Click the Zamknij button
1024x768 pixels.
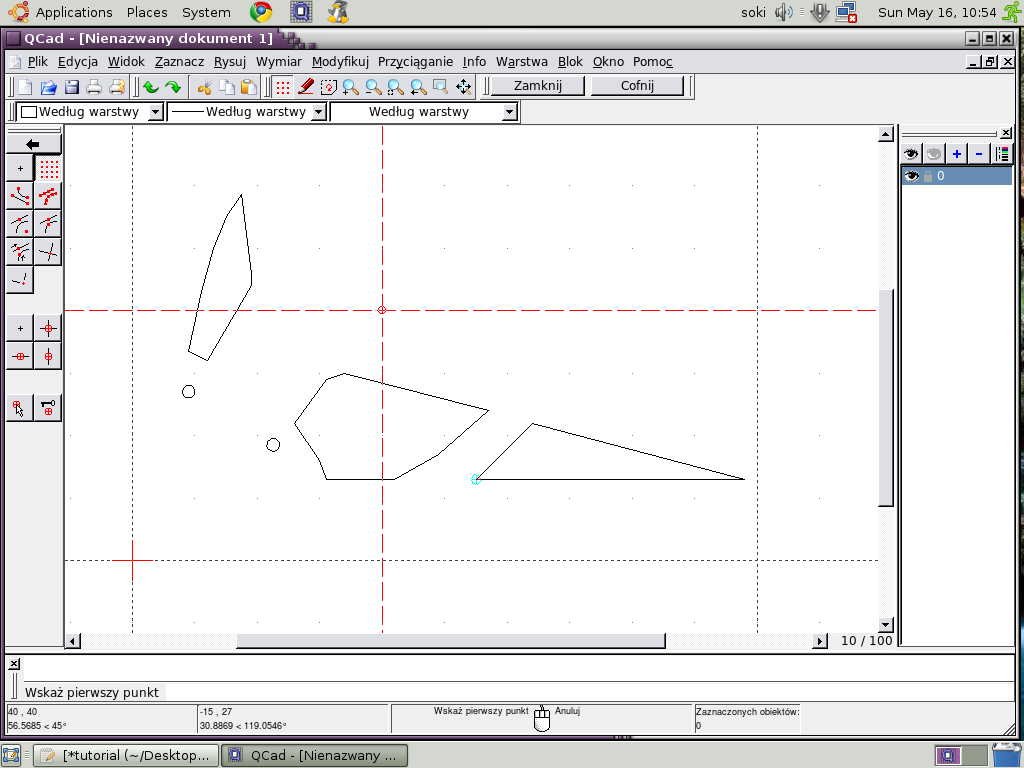[x=537, y=86]
